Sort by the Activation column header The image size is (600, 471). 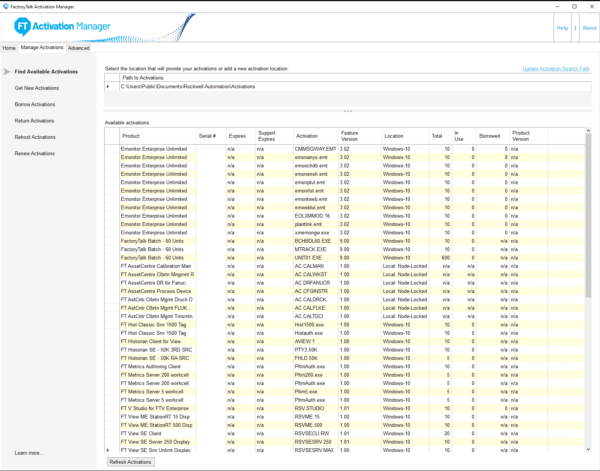[x=316, y=136]
